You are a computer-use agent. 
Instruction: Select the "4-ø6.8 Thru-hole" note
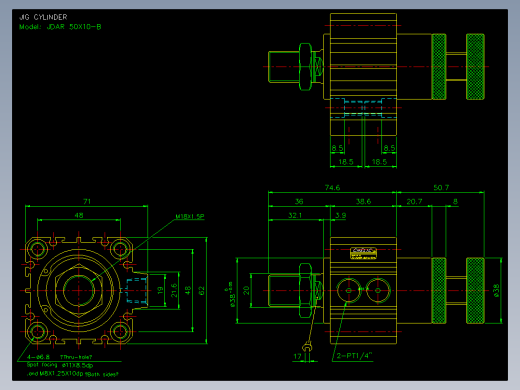tap(59, 357)
